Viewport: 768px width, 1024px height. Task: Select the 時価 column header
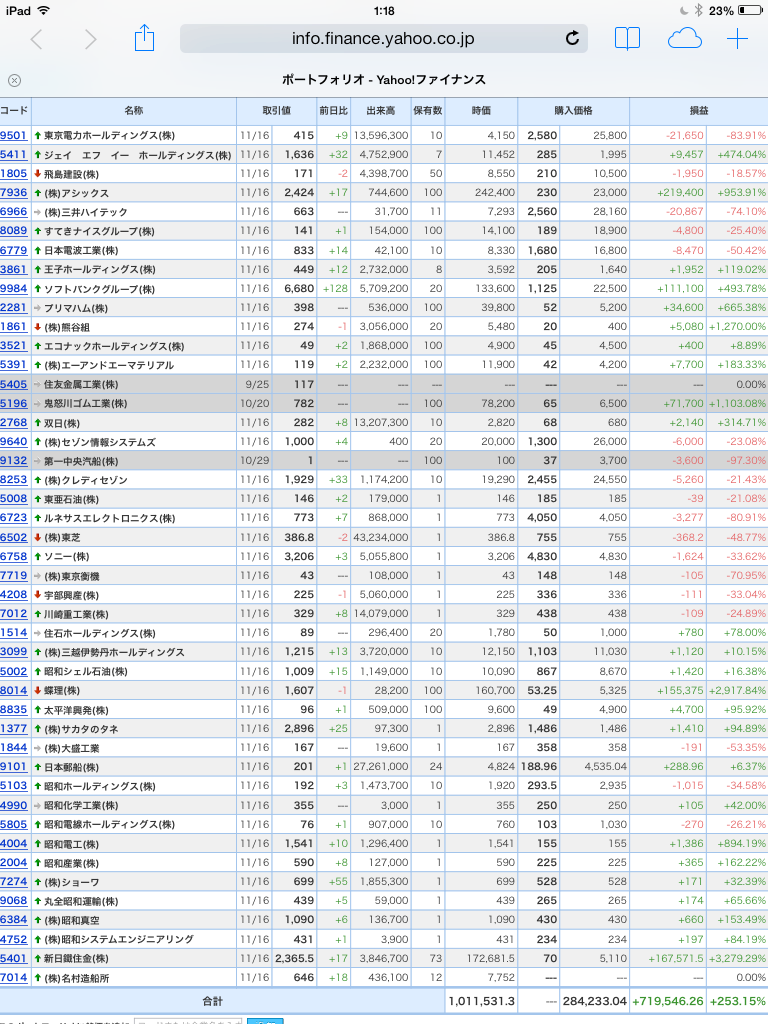pos(481,111)
